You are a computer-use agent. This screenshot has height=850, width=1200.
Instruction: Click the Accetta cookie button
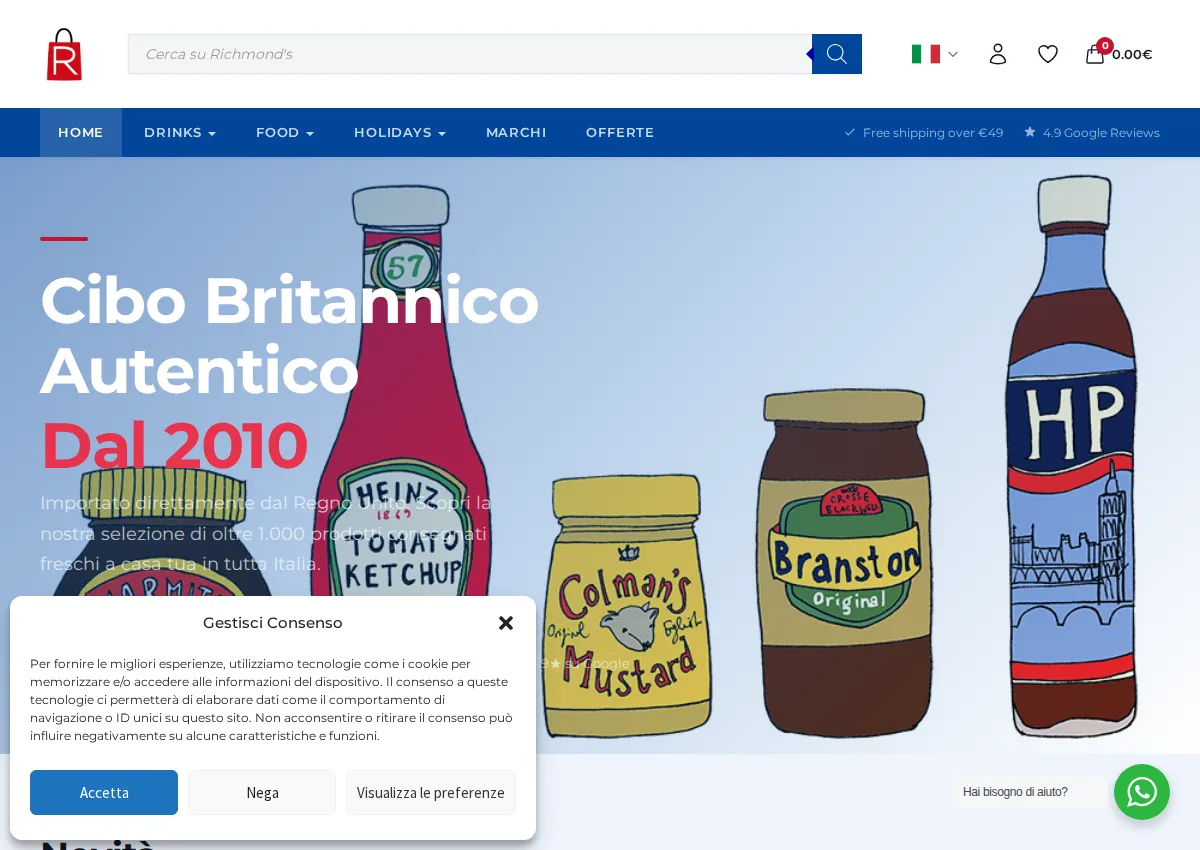(x=104, y=793)
